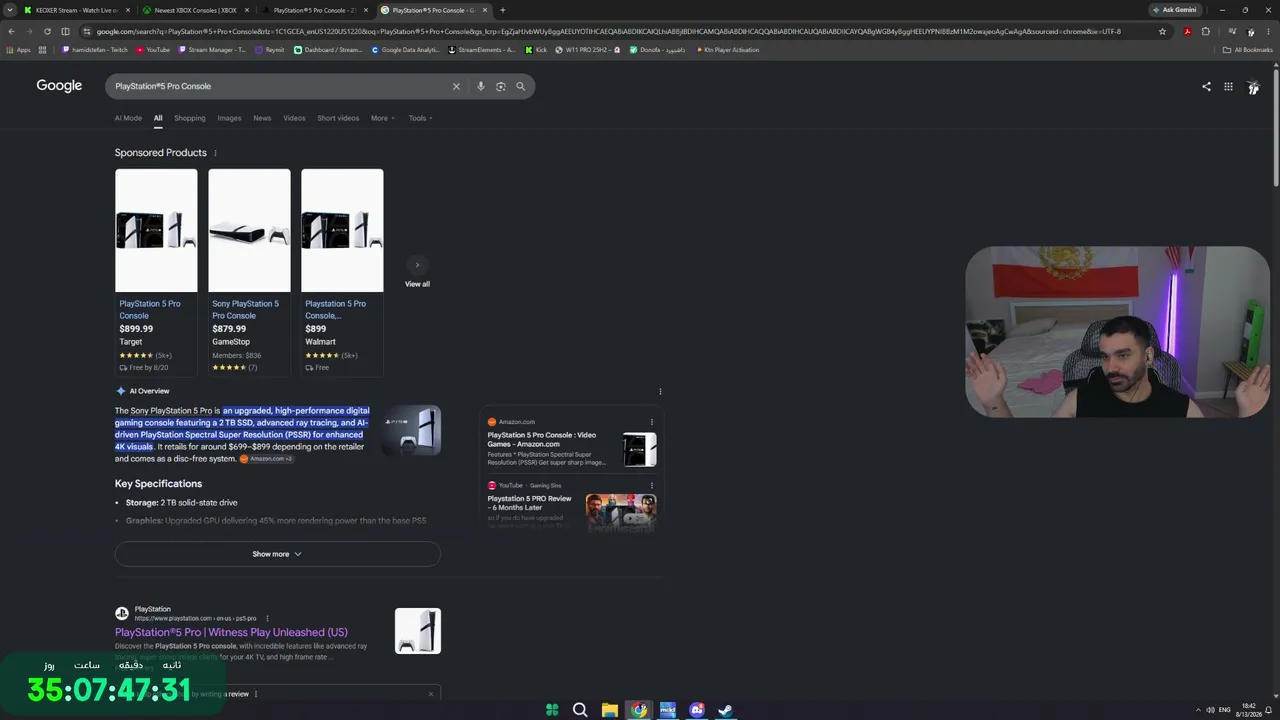Switch to the Newest XBOX Consoles tab

point(195,10)
